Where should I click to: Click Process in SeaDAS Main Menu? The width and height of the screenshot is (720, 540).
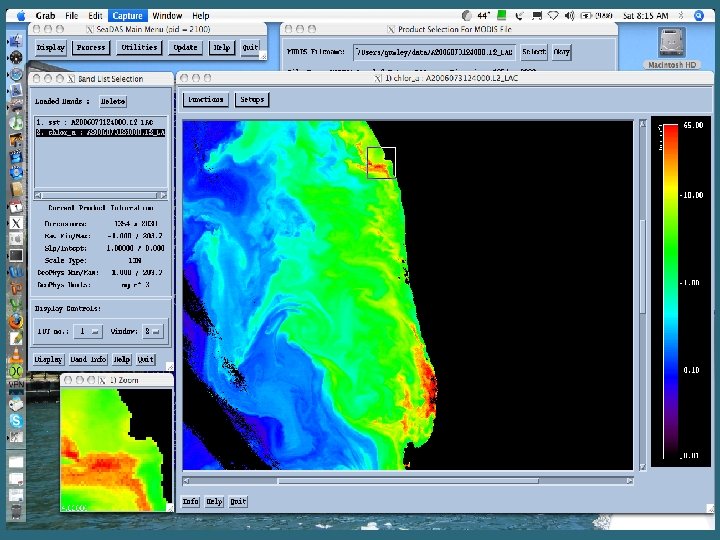91,47
